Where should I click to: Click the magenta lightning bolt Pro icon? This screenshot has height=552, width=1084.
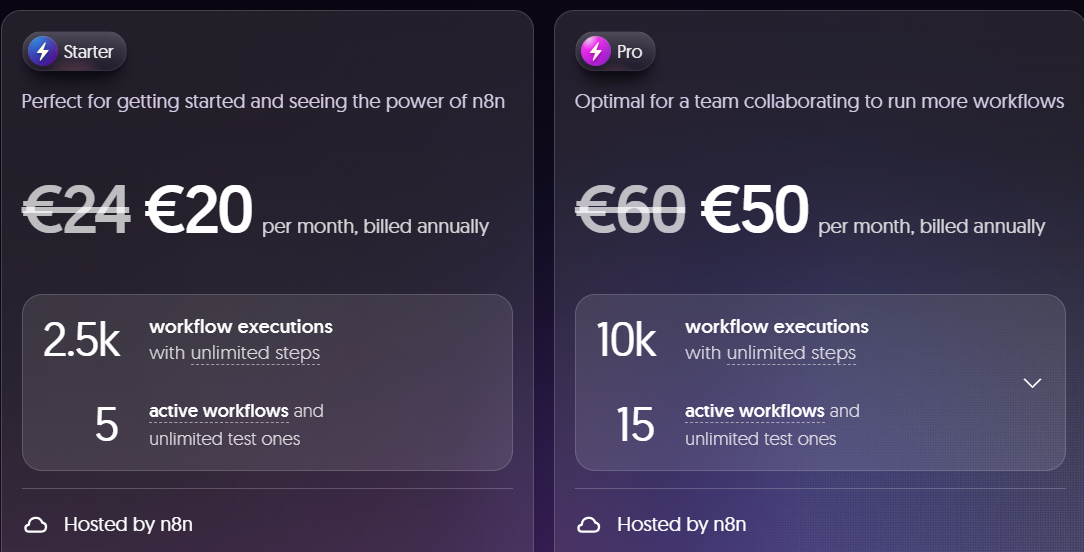click(x=596, y=51)
